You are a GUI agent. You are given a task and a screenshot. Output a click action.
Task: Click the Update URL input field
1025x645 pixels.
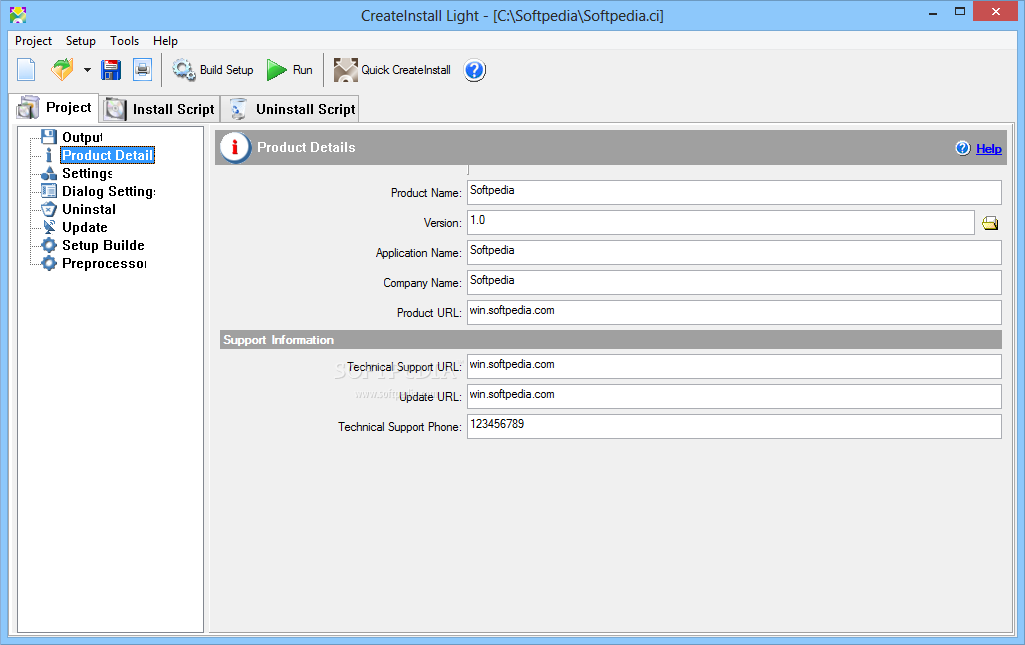point(734,397)
